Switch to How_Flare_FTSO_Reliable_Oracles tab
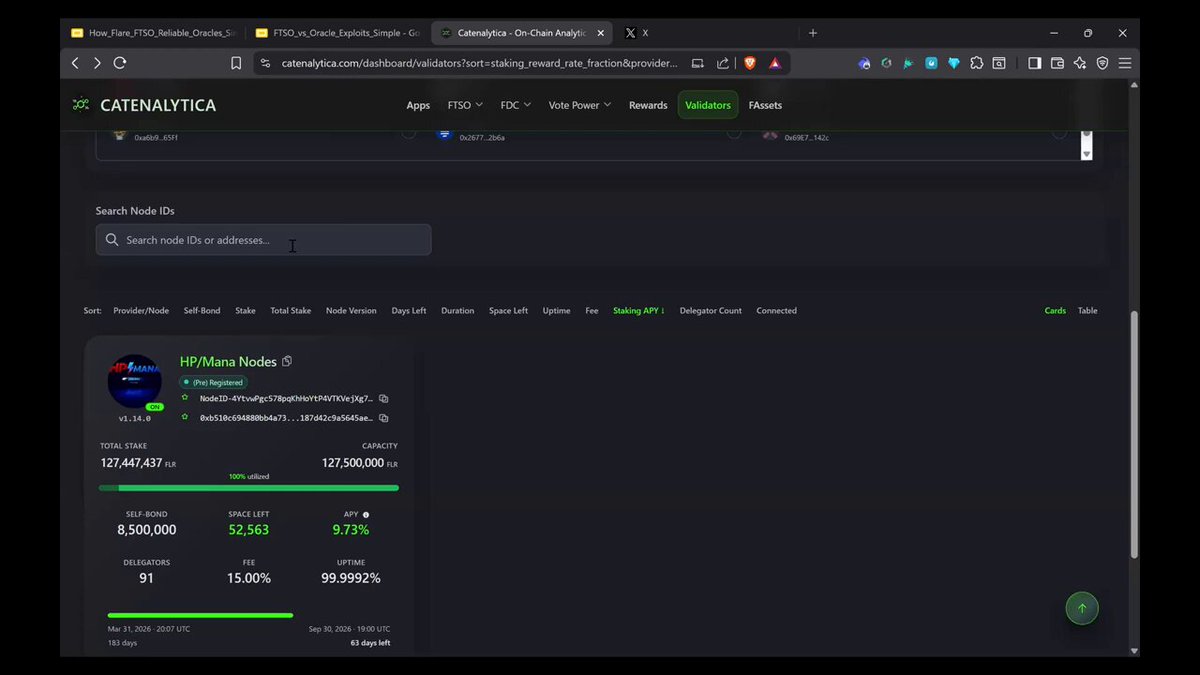Viewport: 1200px width, 675px height. pos(152,33)
